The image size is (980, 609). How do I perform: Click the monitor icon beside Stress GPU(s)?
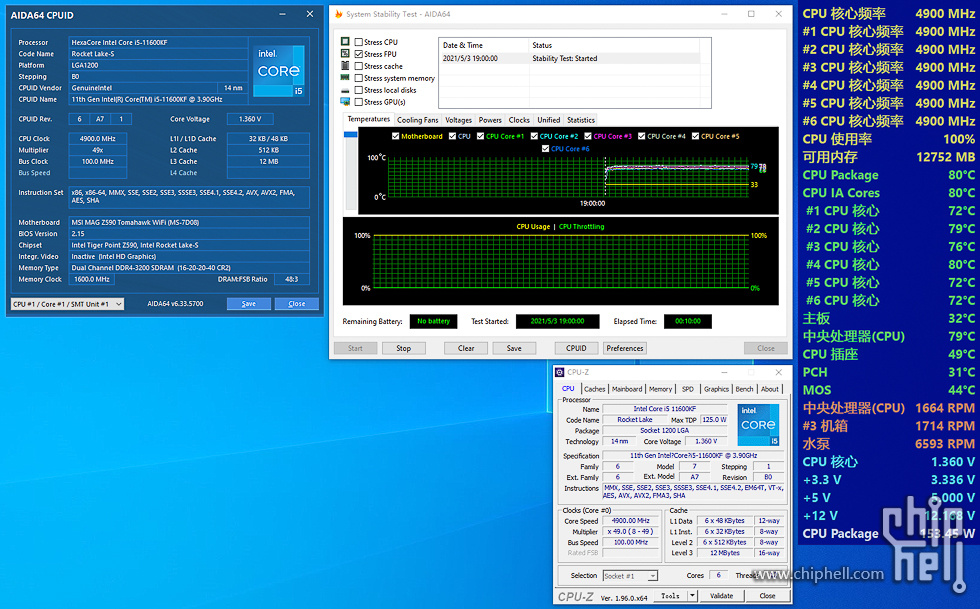point(345,102)
